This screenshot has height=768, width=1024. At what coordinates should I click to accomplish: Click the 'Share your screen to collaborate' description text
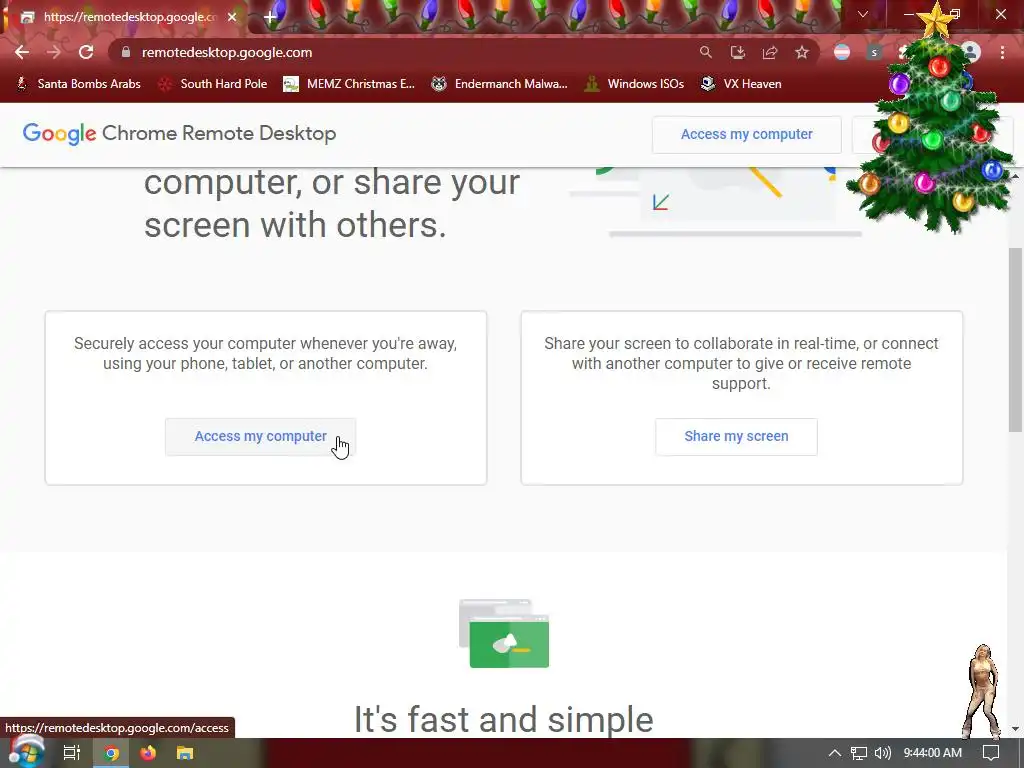click(741, 363)
